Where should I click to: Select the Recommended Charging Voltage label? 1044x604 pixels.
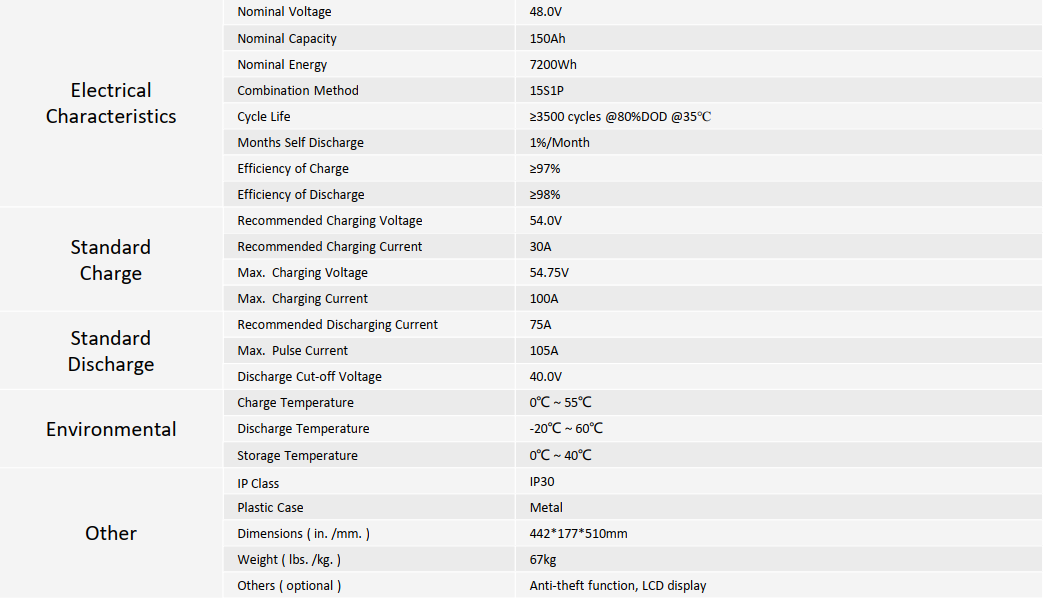coord(330,220)
